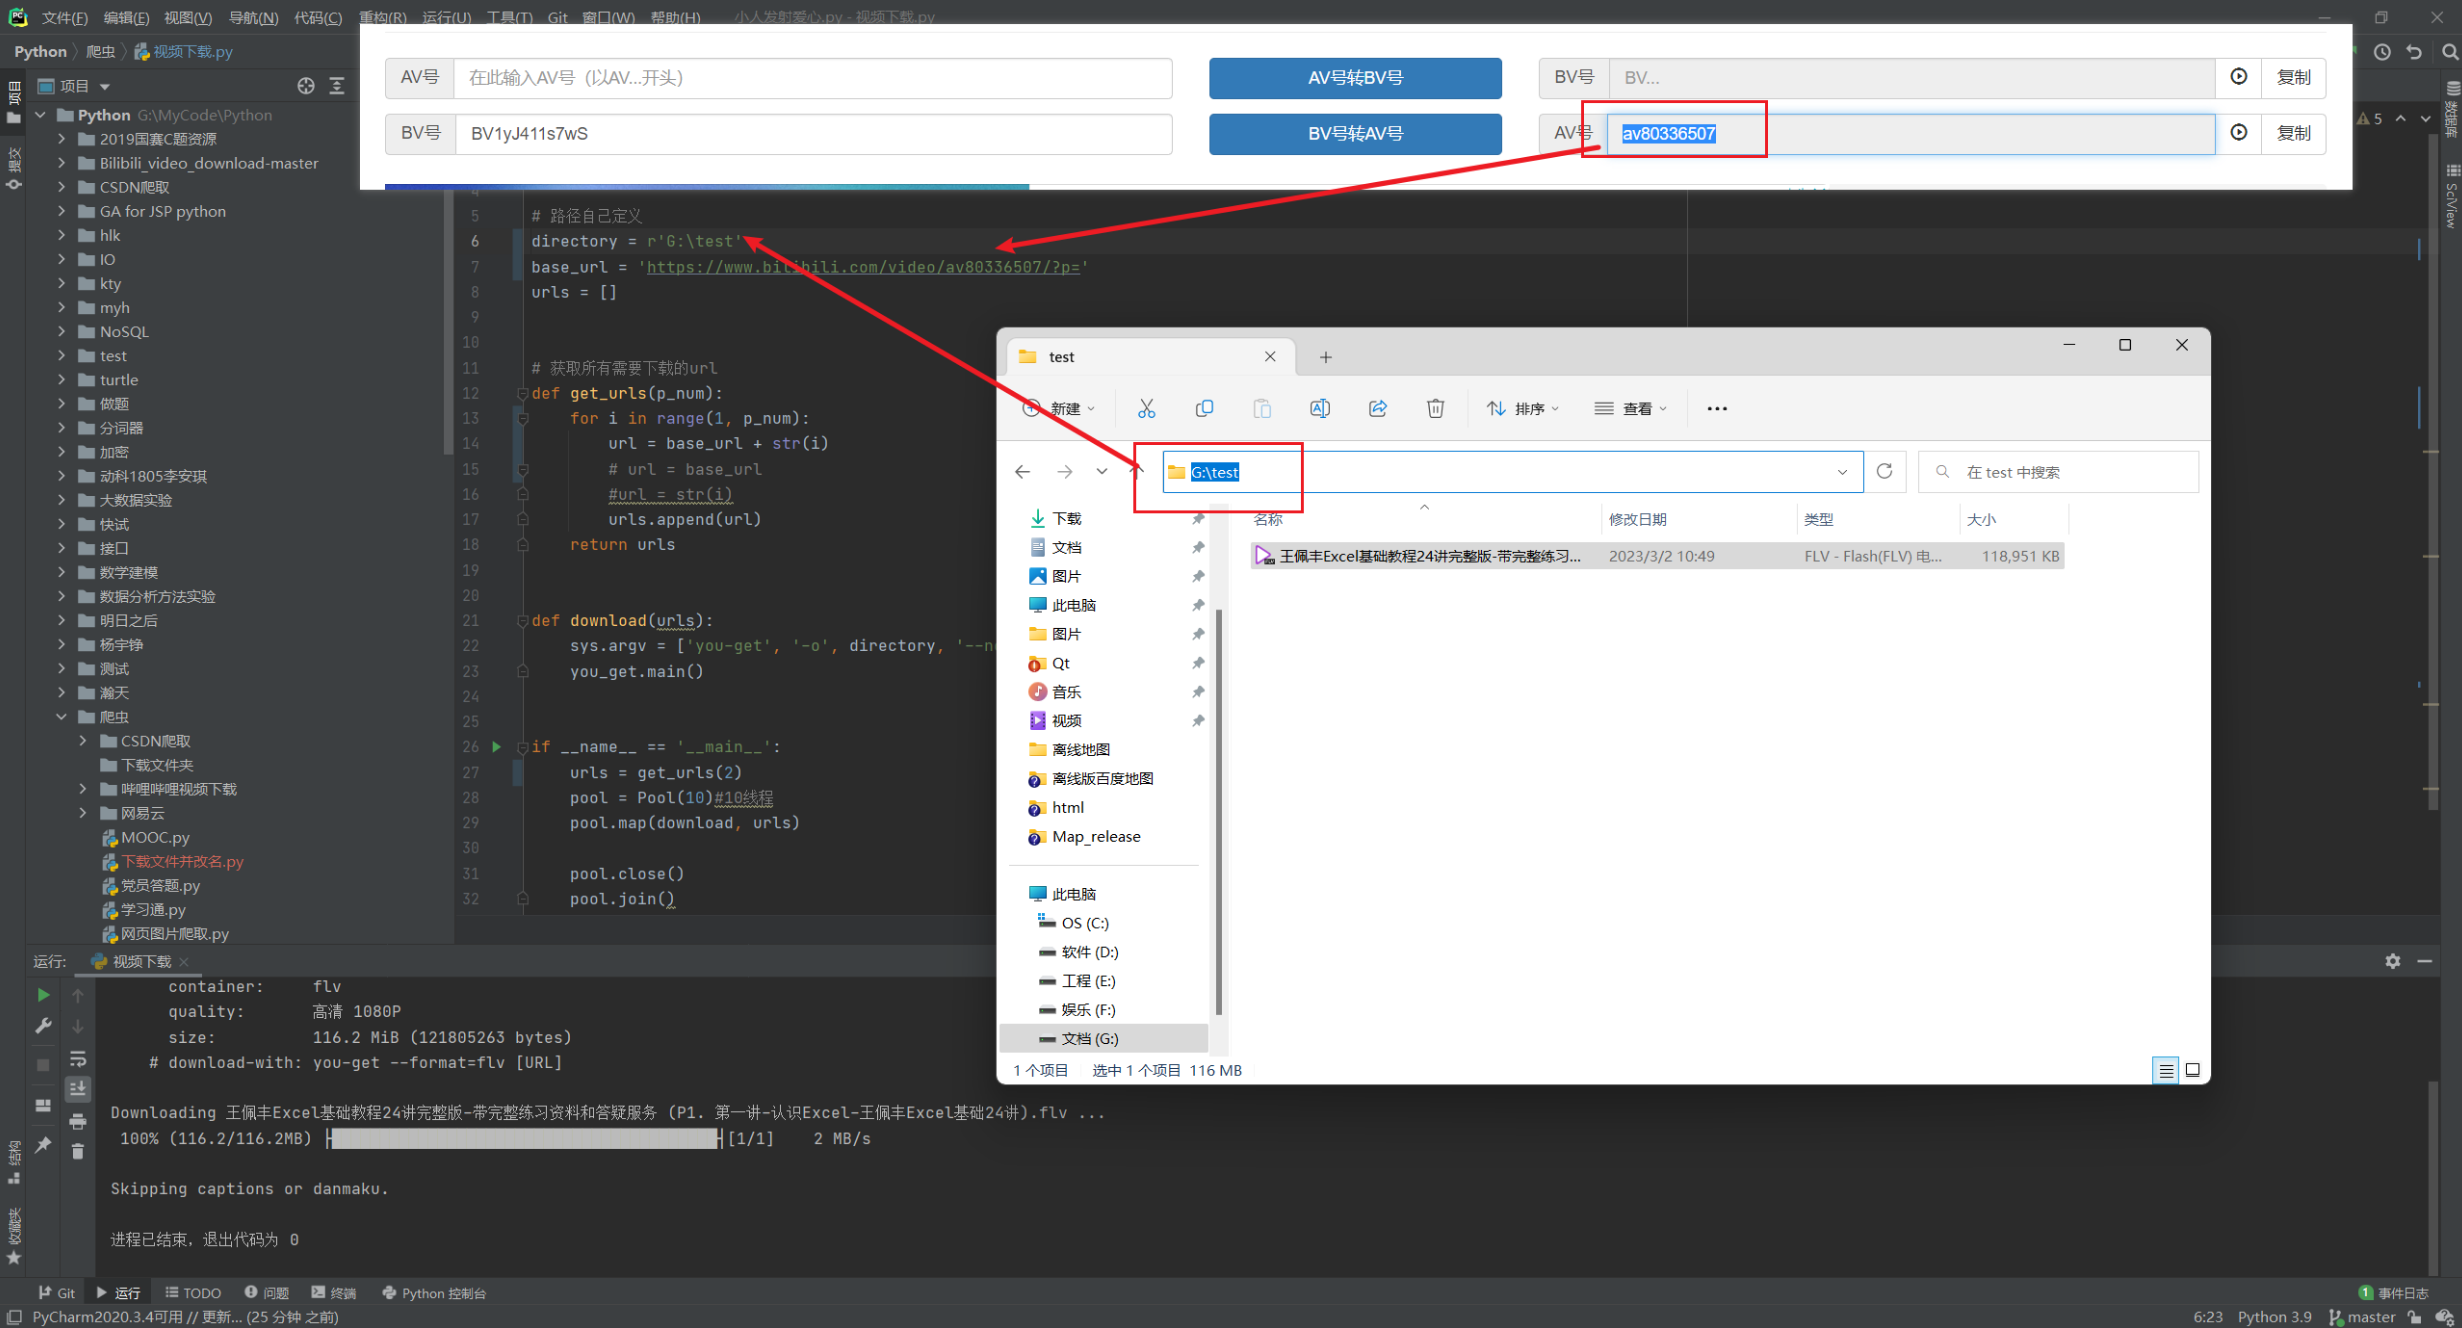Toggle soft-wrap in run console
The image size is (2462, 1328).
point(78,1059)
